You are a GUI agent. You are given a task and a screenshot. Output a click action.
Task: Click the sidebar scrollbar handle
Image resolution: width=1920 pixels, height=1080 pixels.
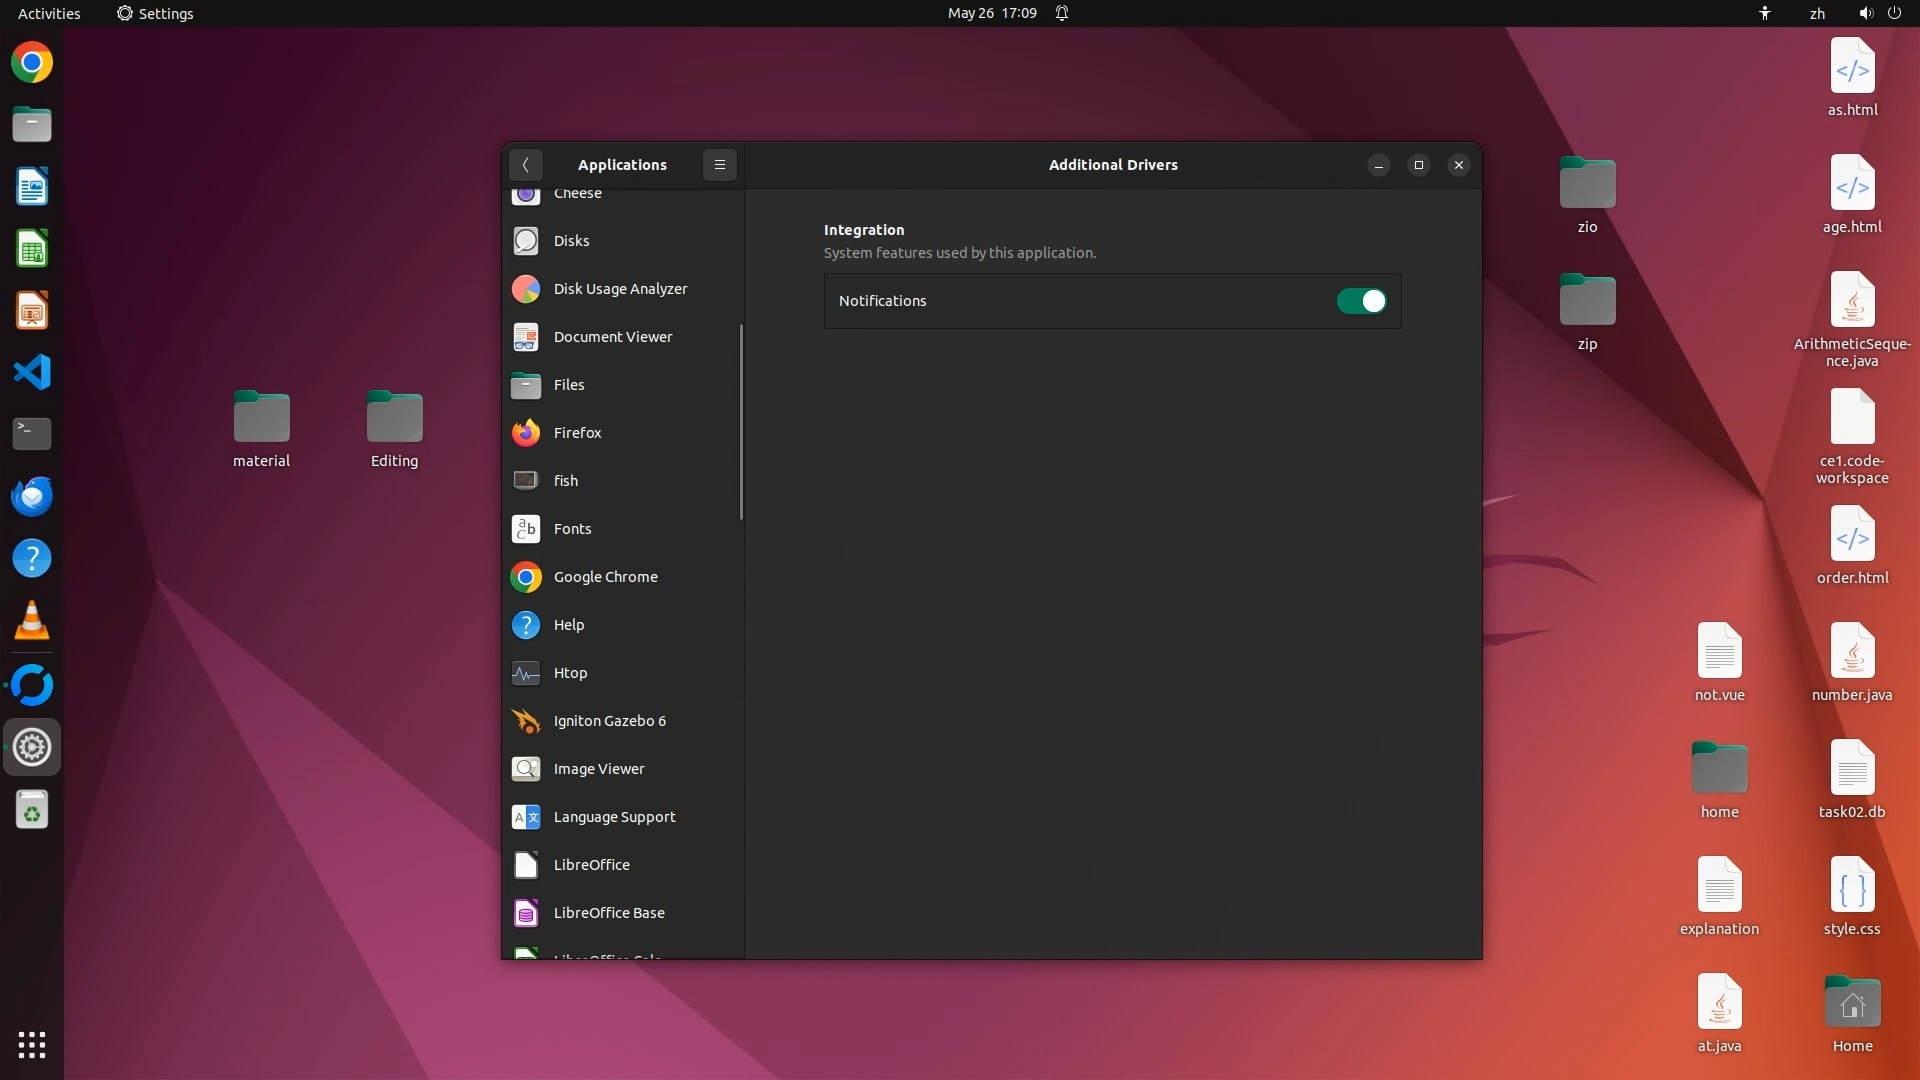pyautogui.click(x=741, y=422)
